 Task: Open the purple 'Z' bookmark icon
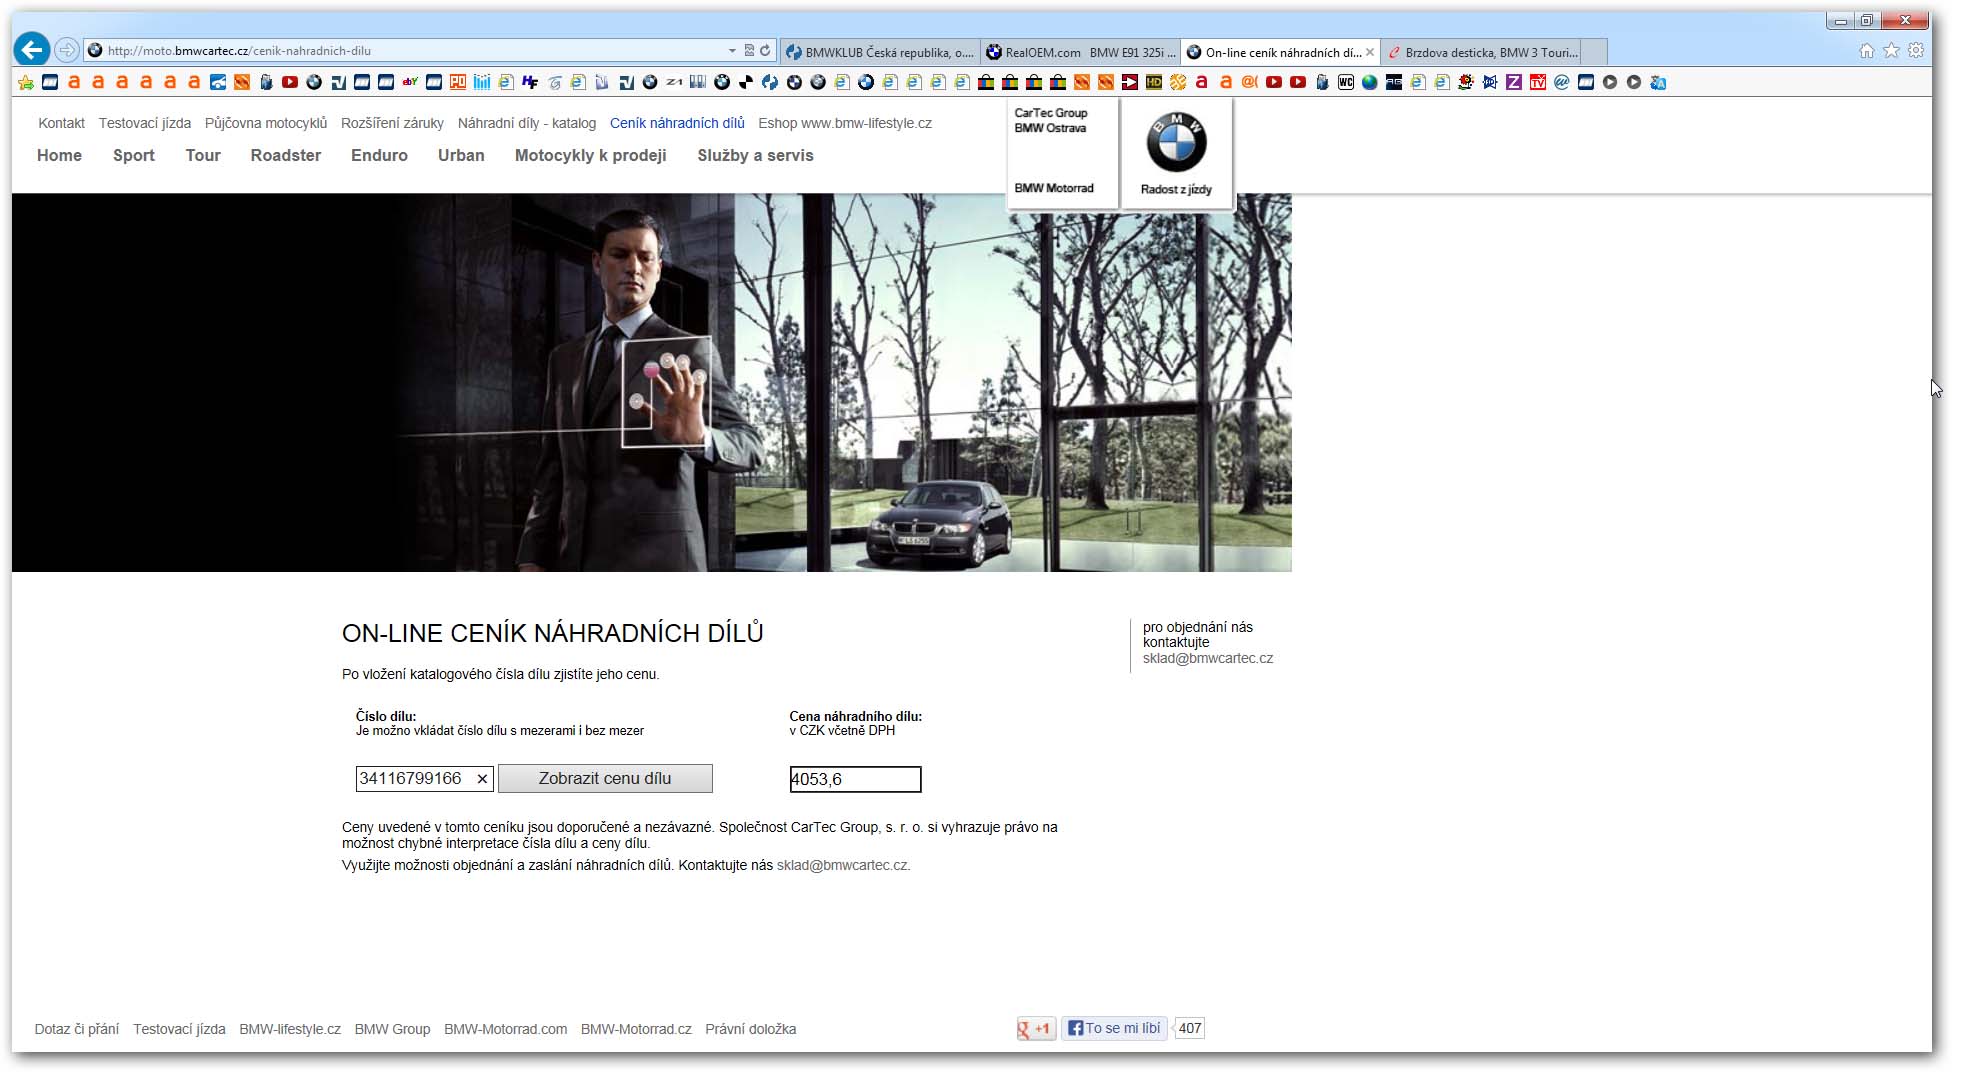click(1514, 82)
